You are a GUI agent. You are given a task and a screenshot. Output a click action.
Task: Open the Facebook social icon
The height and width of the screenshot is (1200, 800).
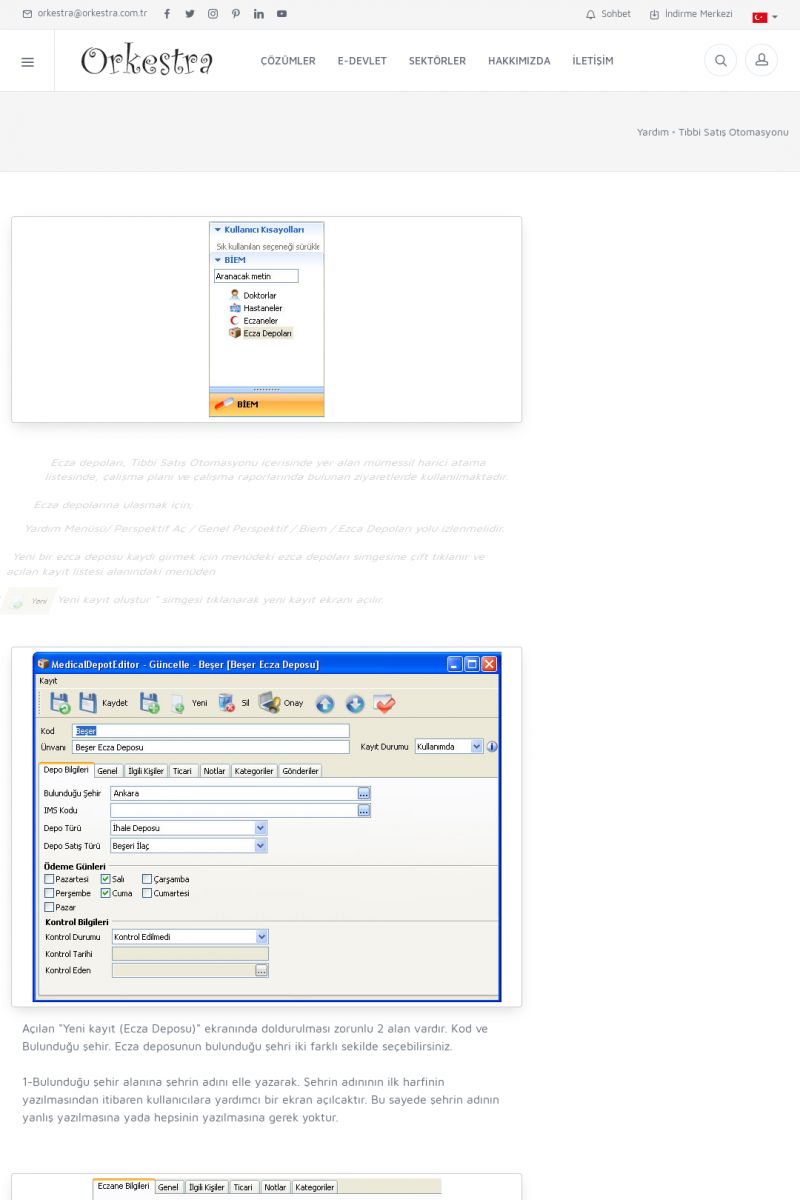click(167, 14)
